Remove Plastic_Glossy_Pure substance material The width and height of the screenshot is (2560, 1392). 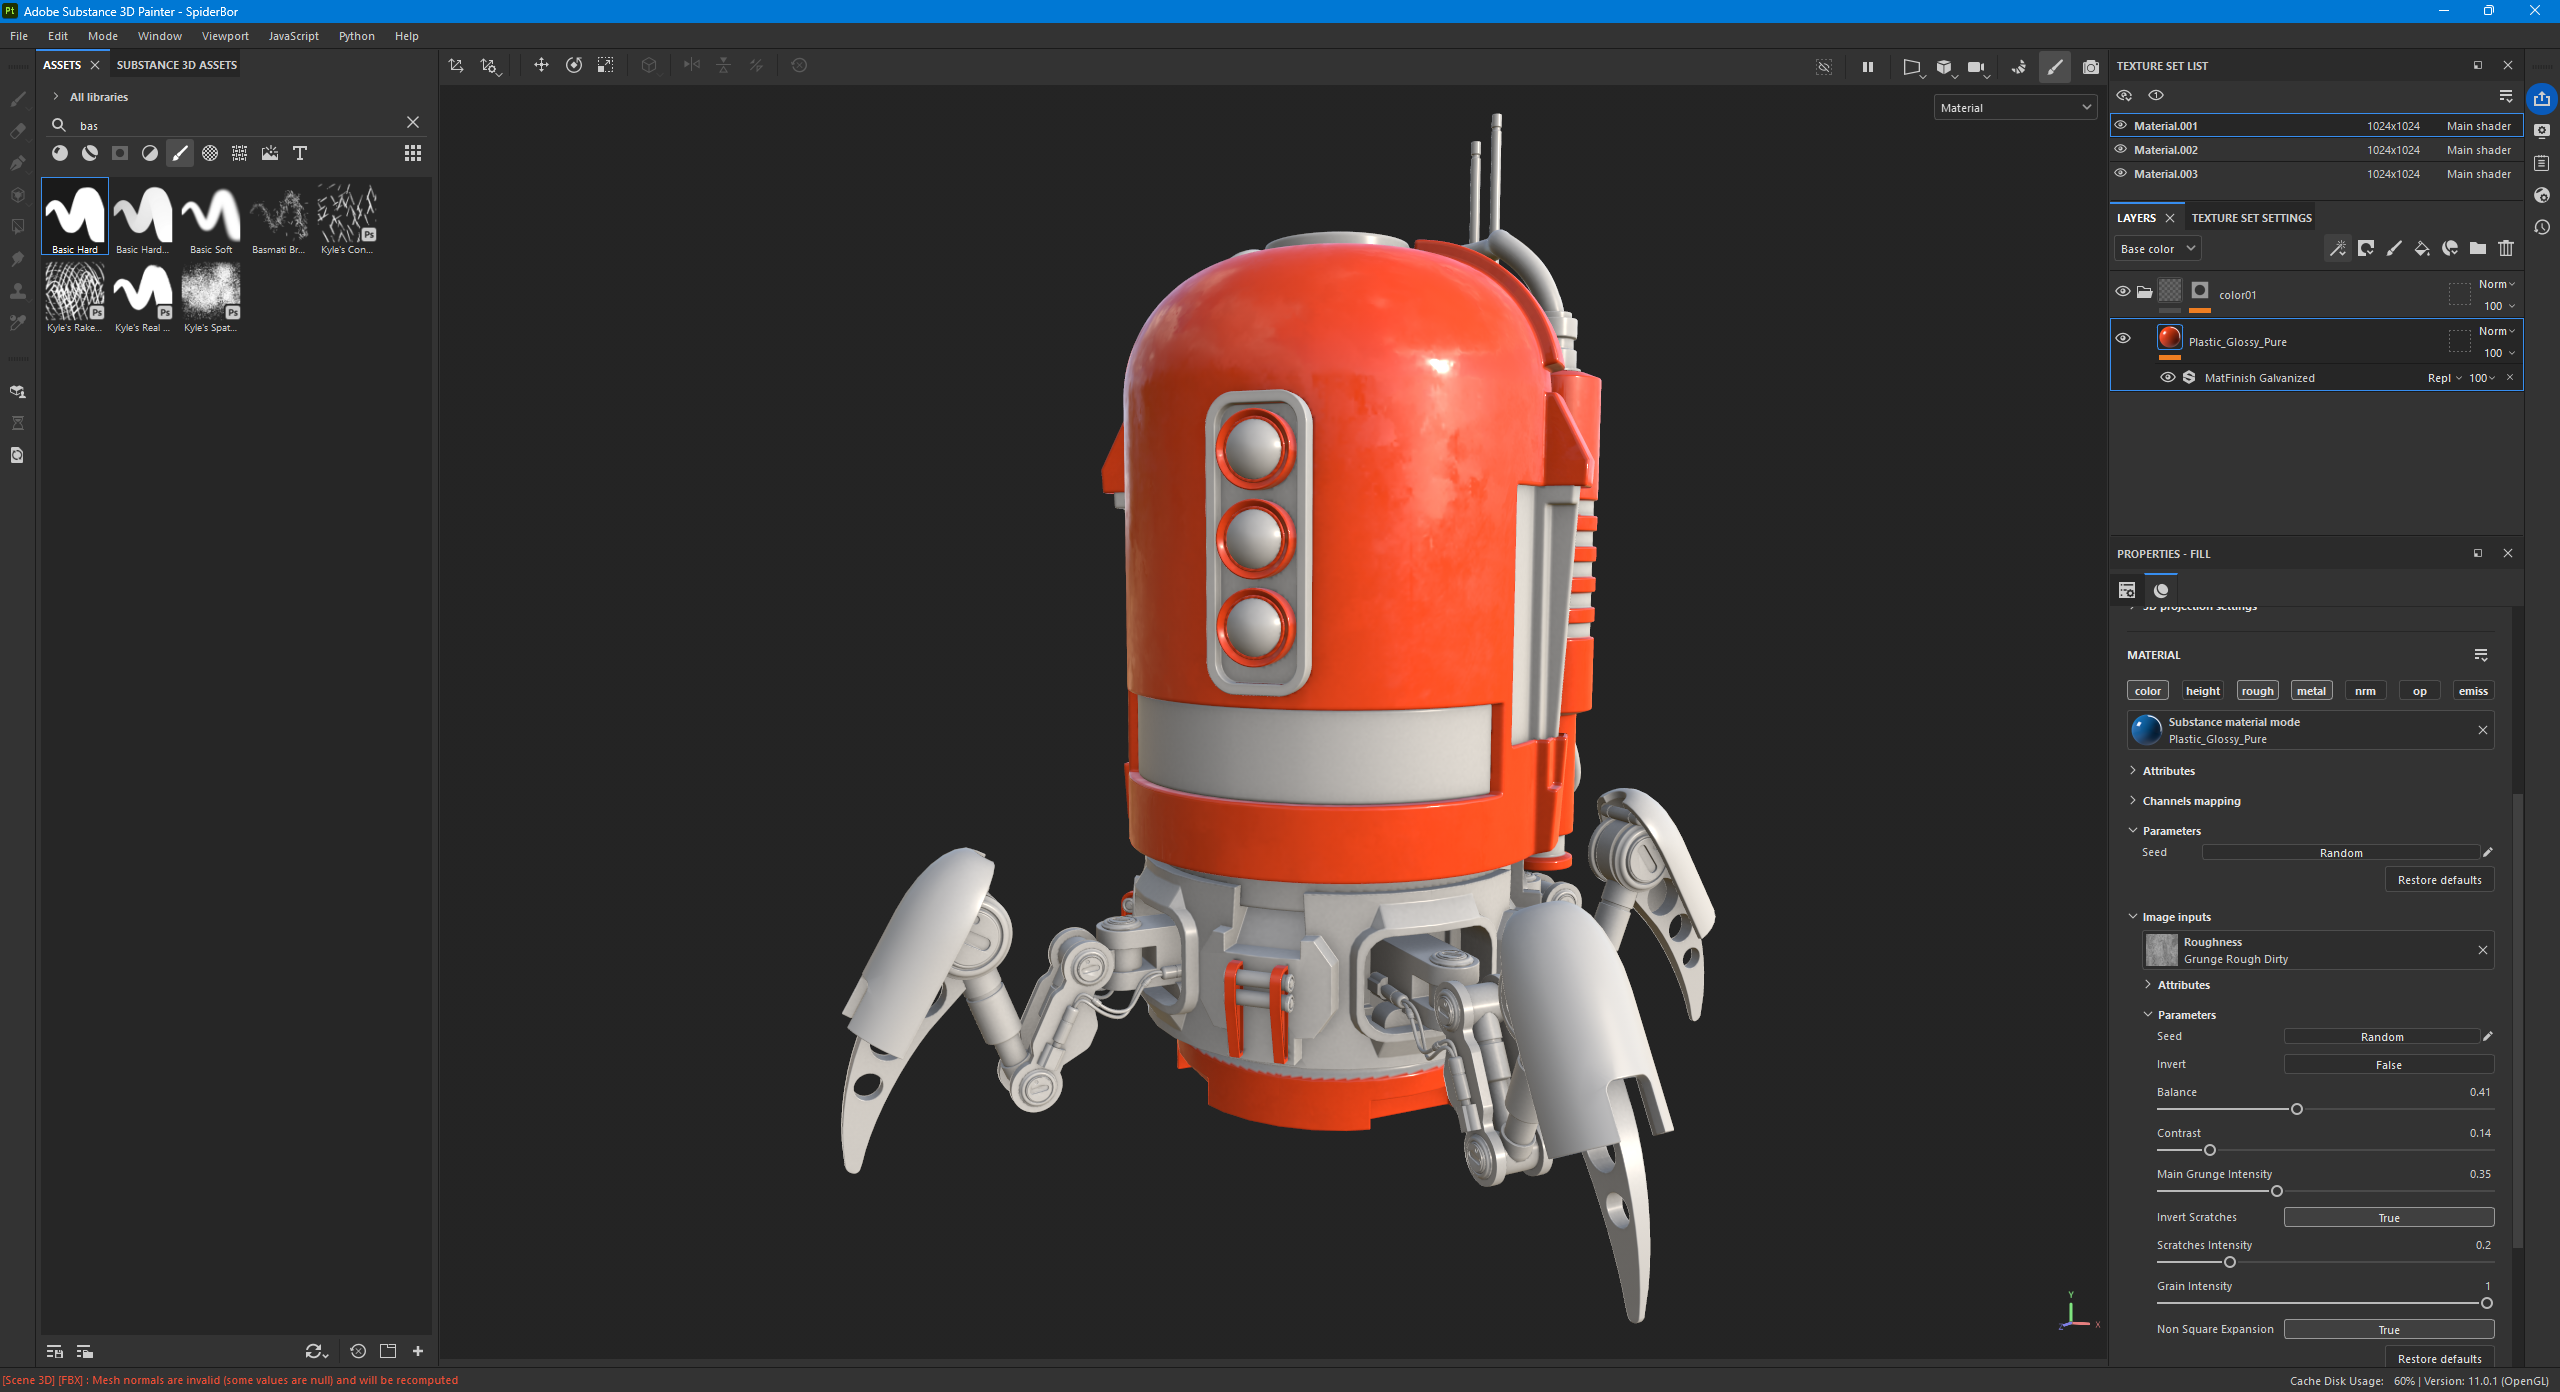point(2482,730)
